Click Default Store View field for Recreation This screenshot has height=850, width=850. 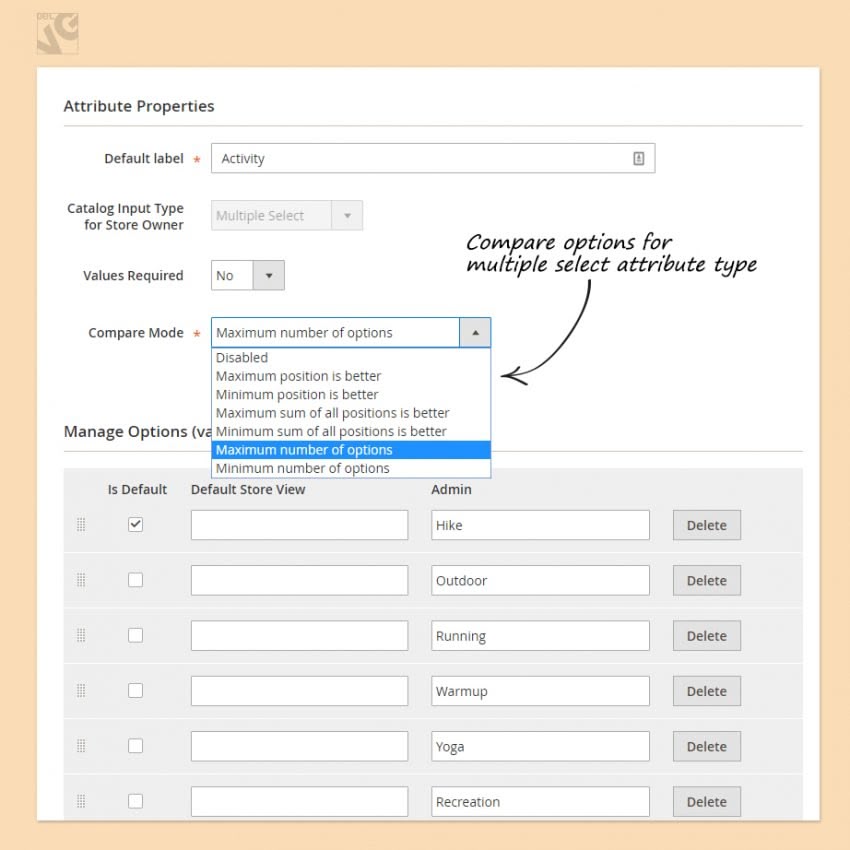click(299, 801)
